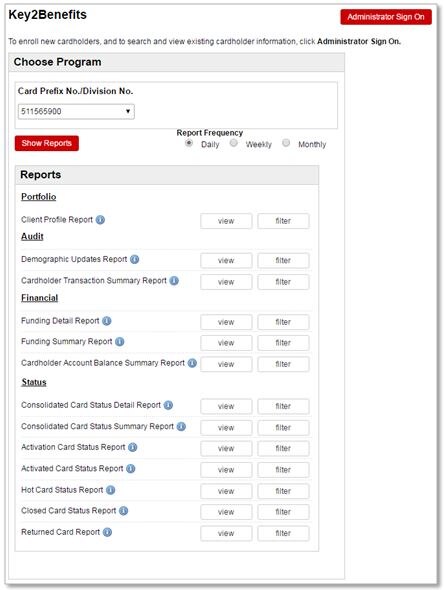Screen dimensions: 444x590
Task: Filter the Cardholder Transaction Summary Report
Action: [x=283, y=282]
